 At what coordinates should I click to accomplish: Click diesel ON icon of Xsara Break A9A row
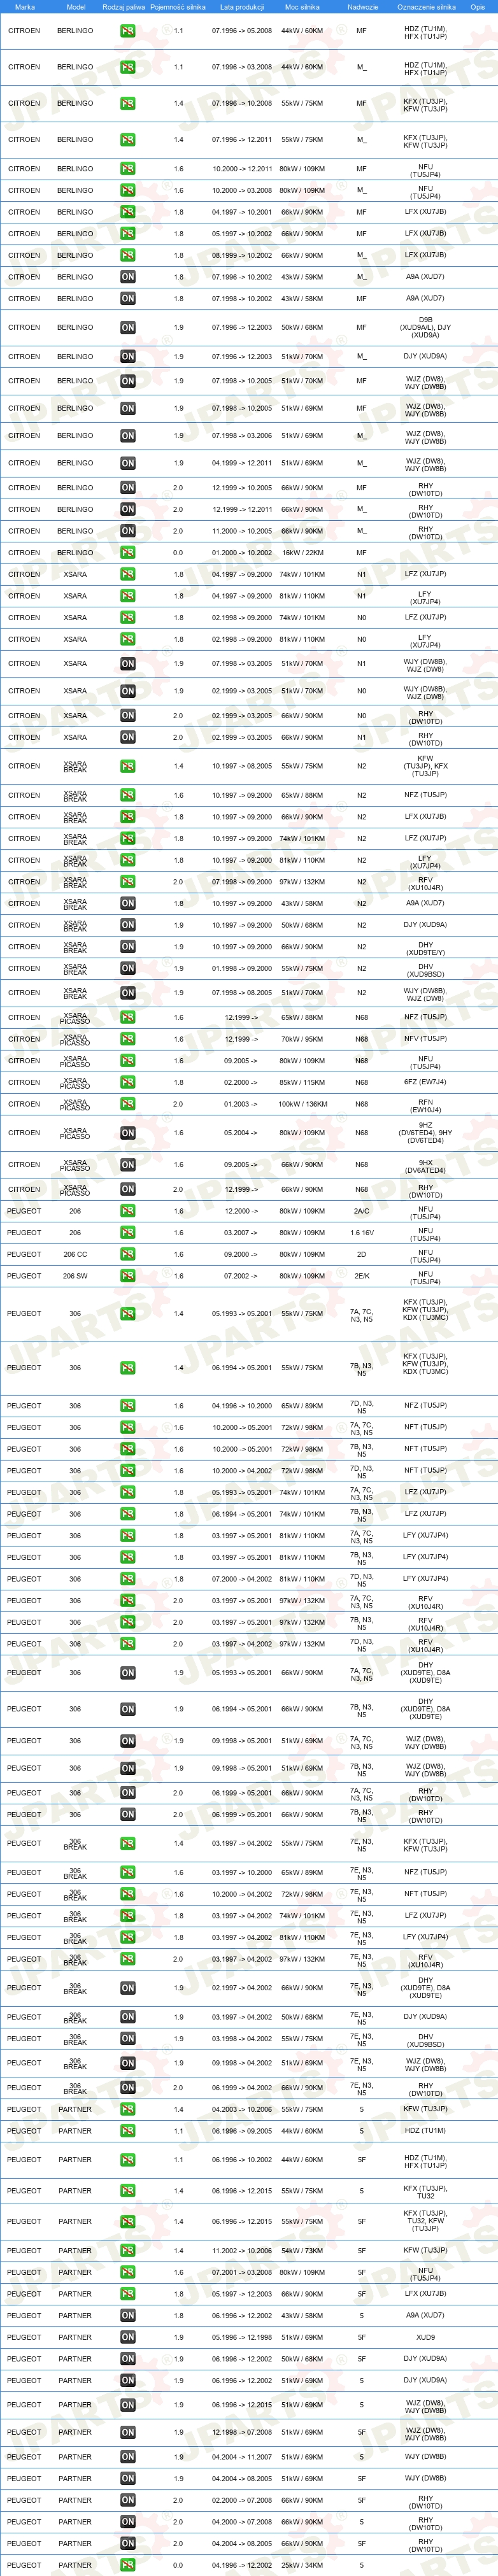127,903
